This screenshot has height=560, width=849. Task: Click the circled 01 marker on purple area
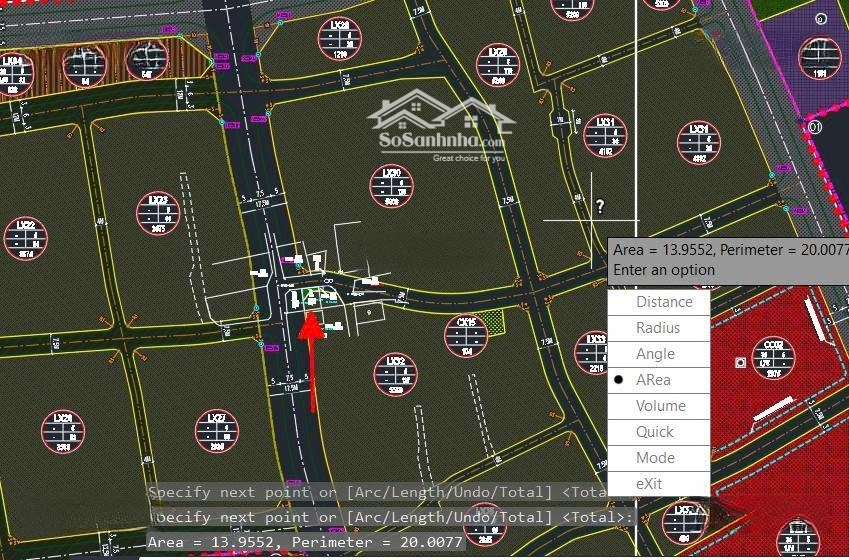pos(815,128)
